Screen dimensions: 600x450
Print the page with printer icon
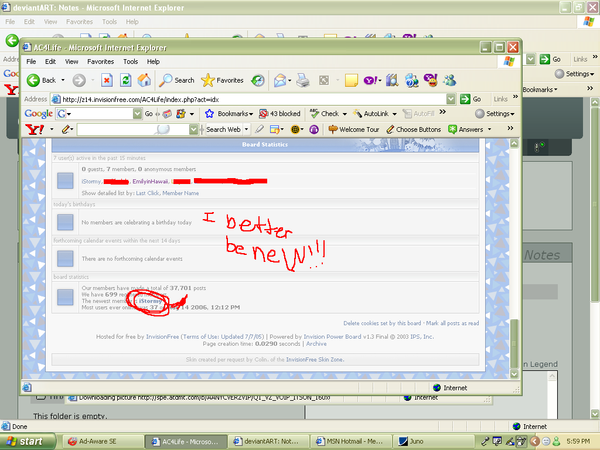303,80
